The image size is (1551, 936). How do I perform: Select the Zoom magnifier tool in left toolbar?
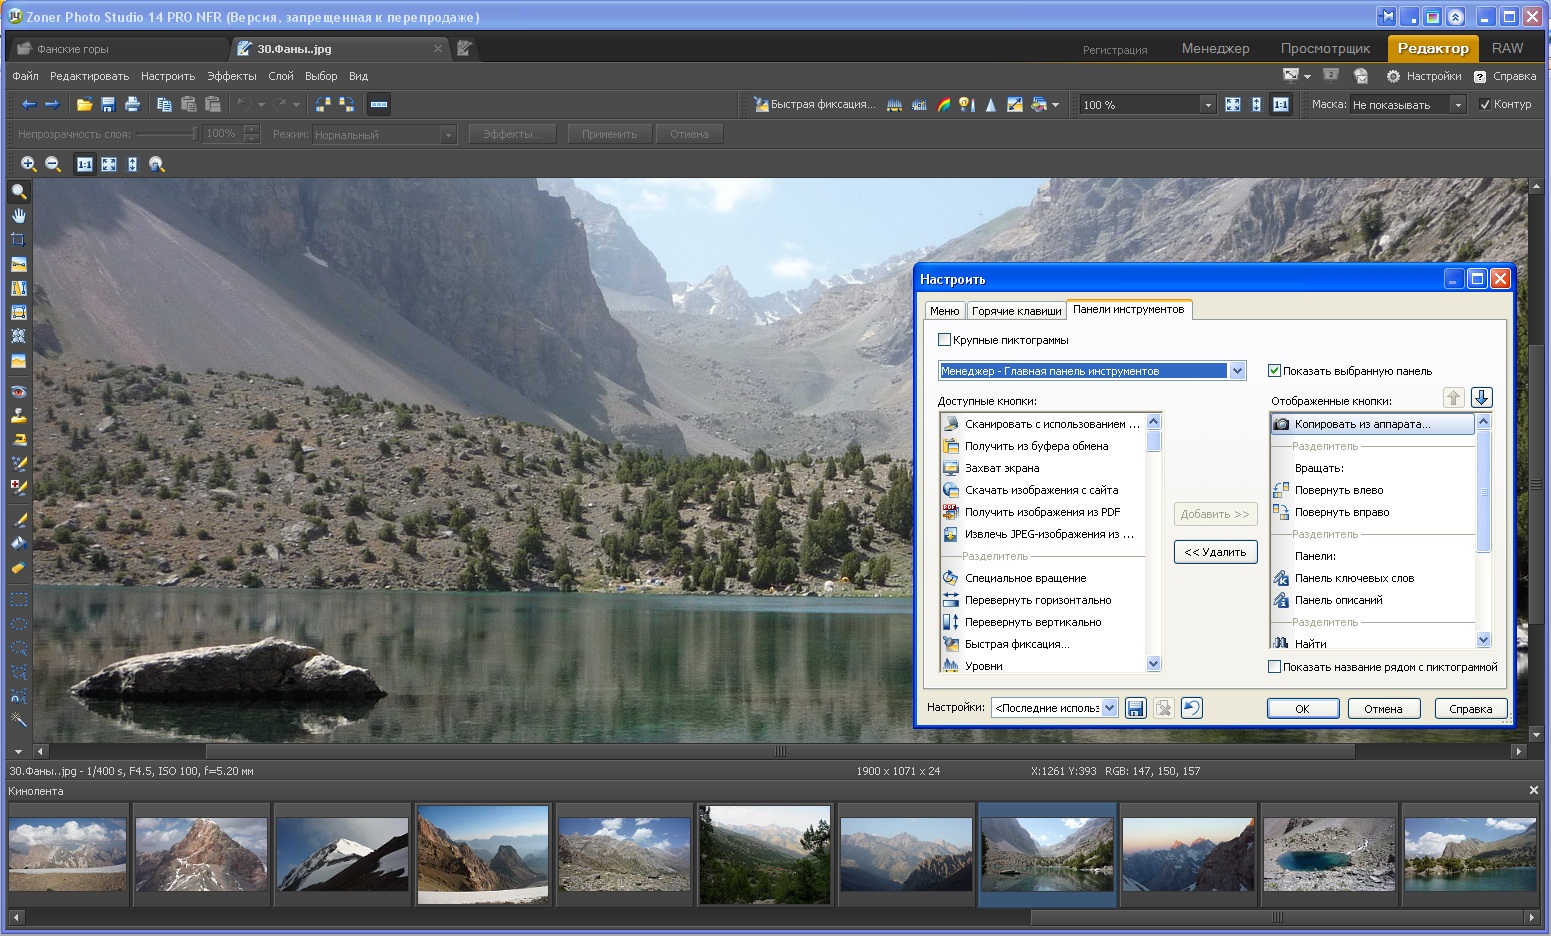pos(18,192)
